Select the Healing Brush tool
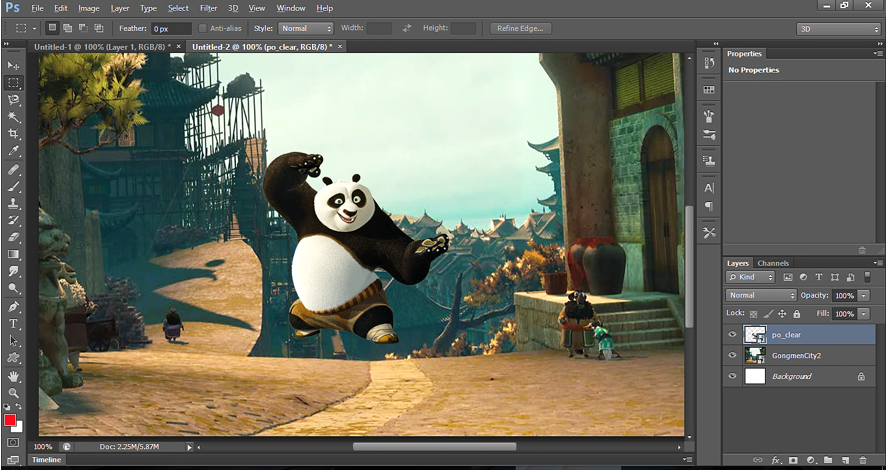The width and height of the screenshot is (887, 470). 14,170
